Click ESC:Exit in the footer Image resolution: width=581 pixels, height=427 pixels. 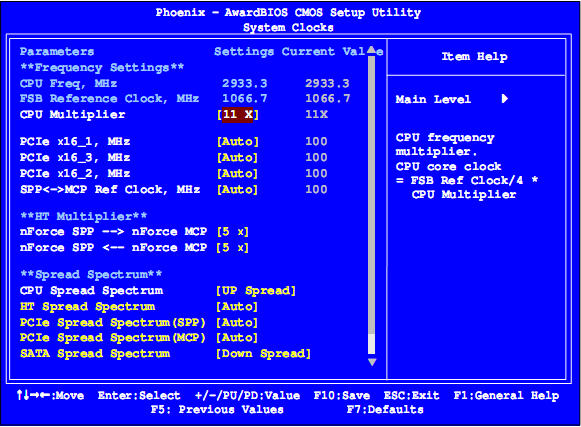coord(411,395)
